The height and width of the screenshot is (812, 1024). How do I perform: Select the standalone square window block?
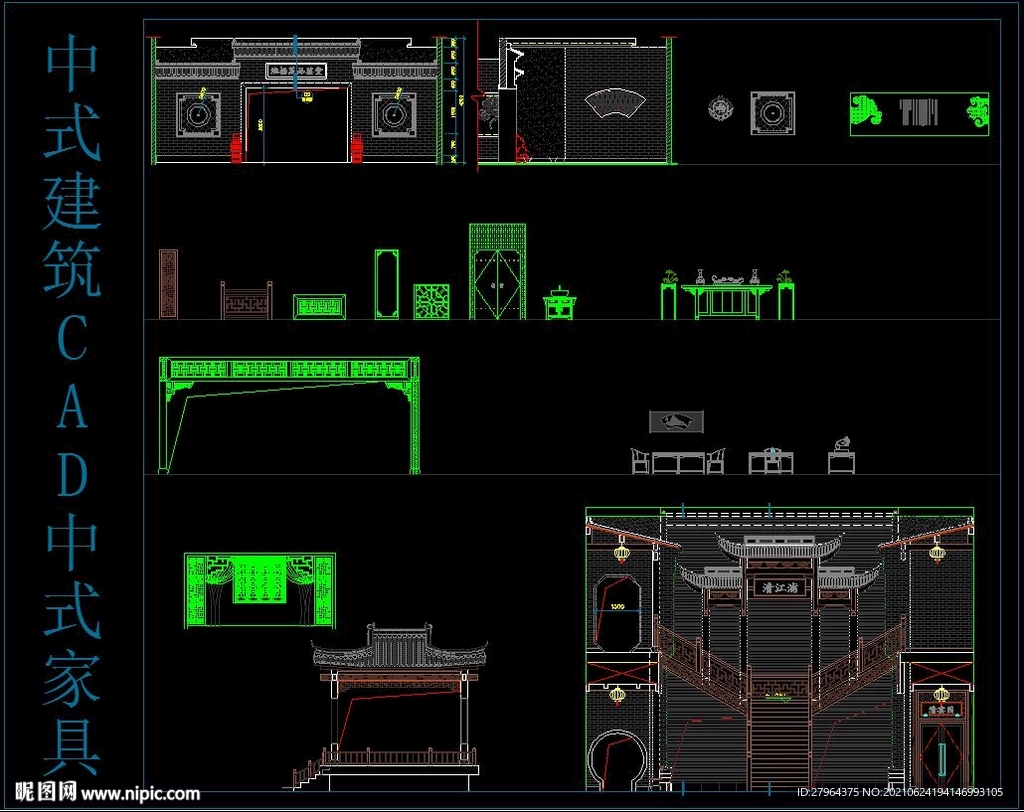point(773,113)
